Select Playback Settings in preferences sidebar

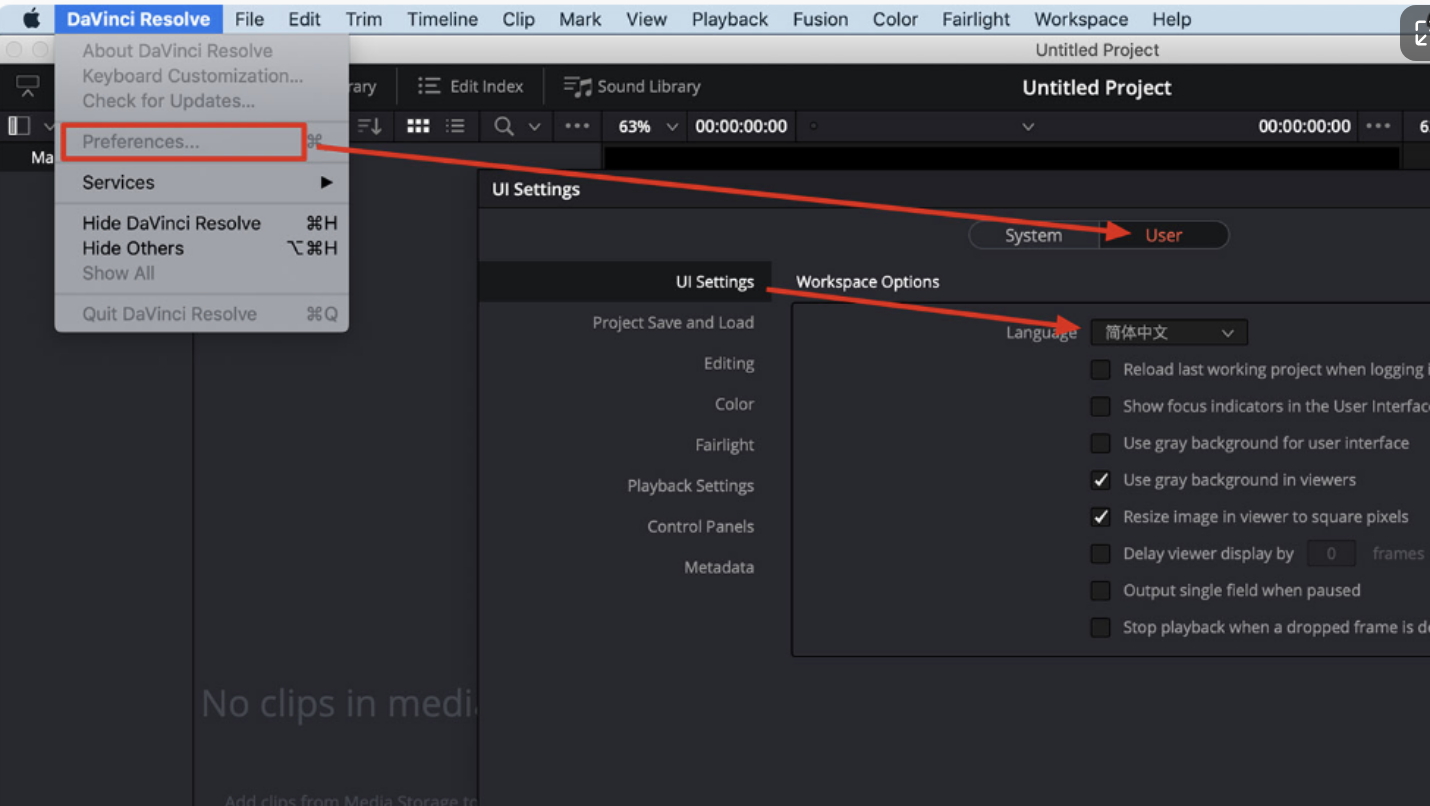[x=690, y=486]
